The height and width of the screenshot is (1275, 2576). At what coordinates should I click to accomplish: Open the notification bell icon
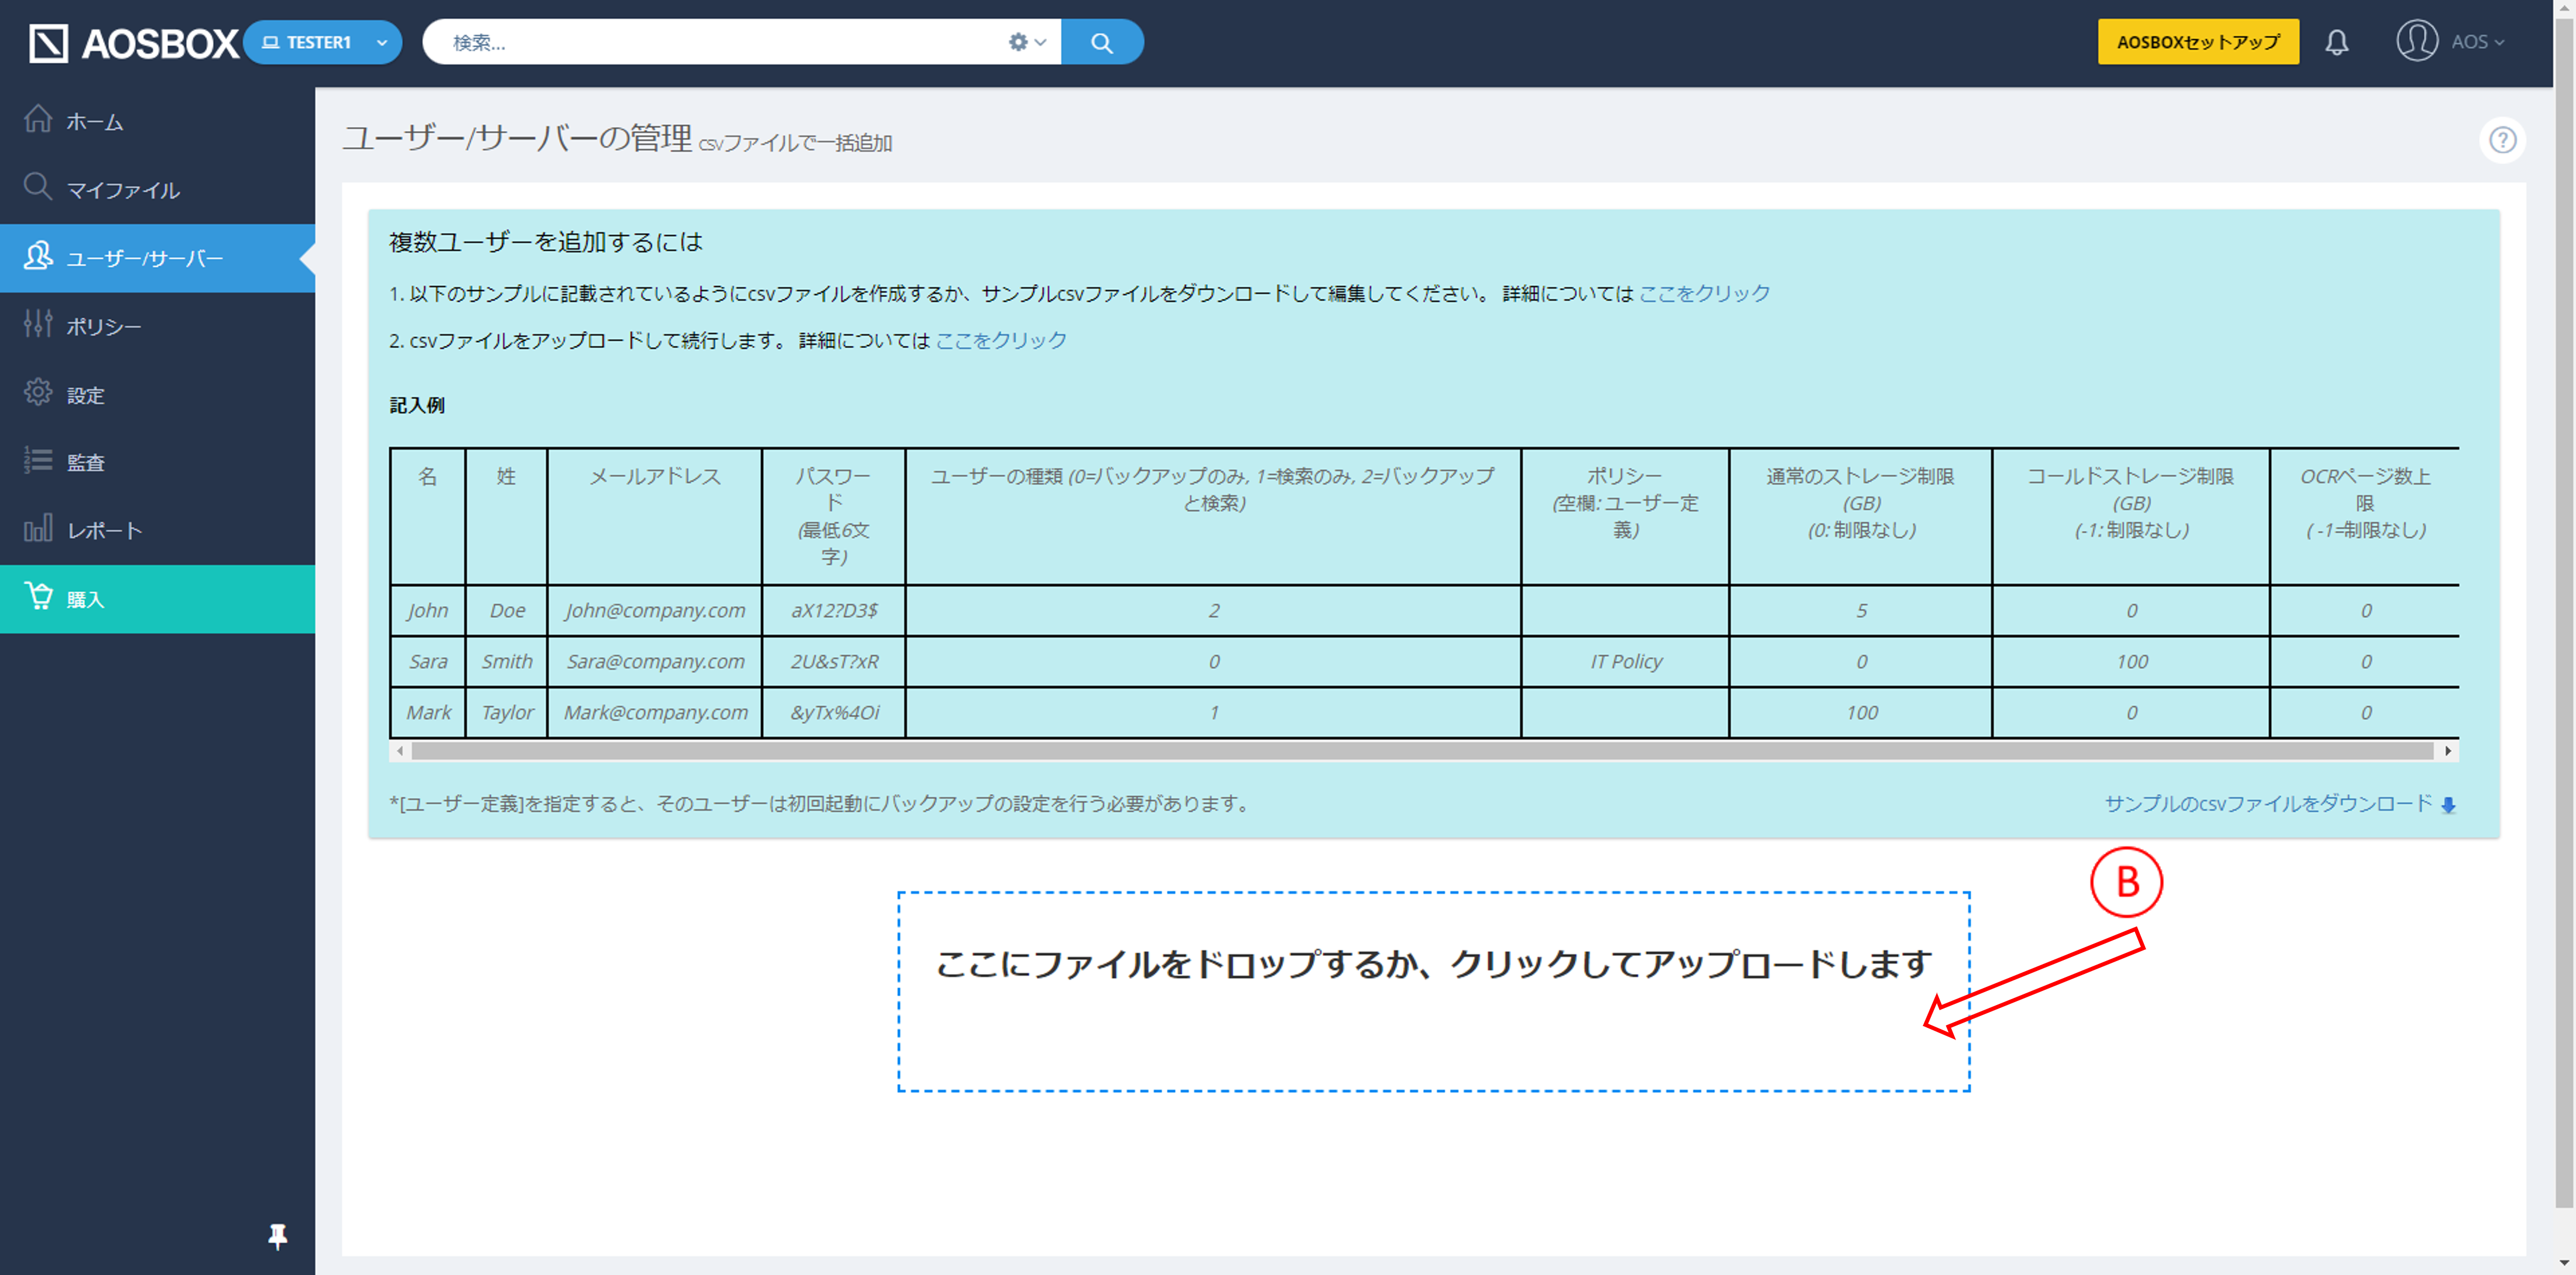(x=2336, y=42)
